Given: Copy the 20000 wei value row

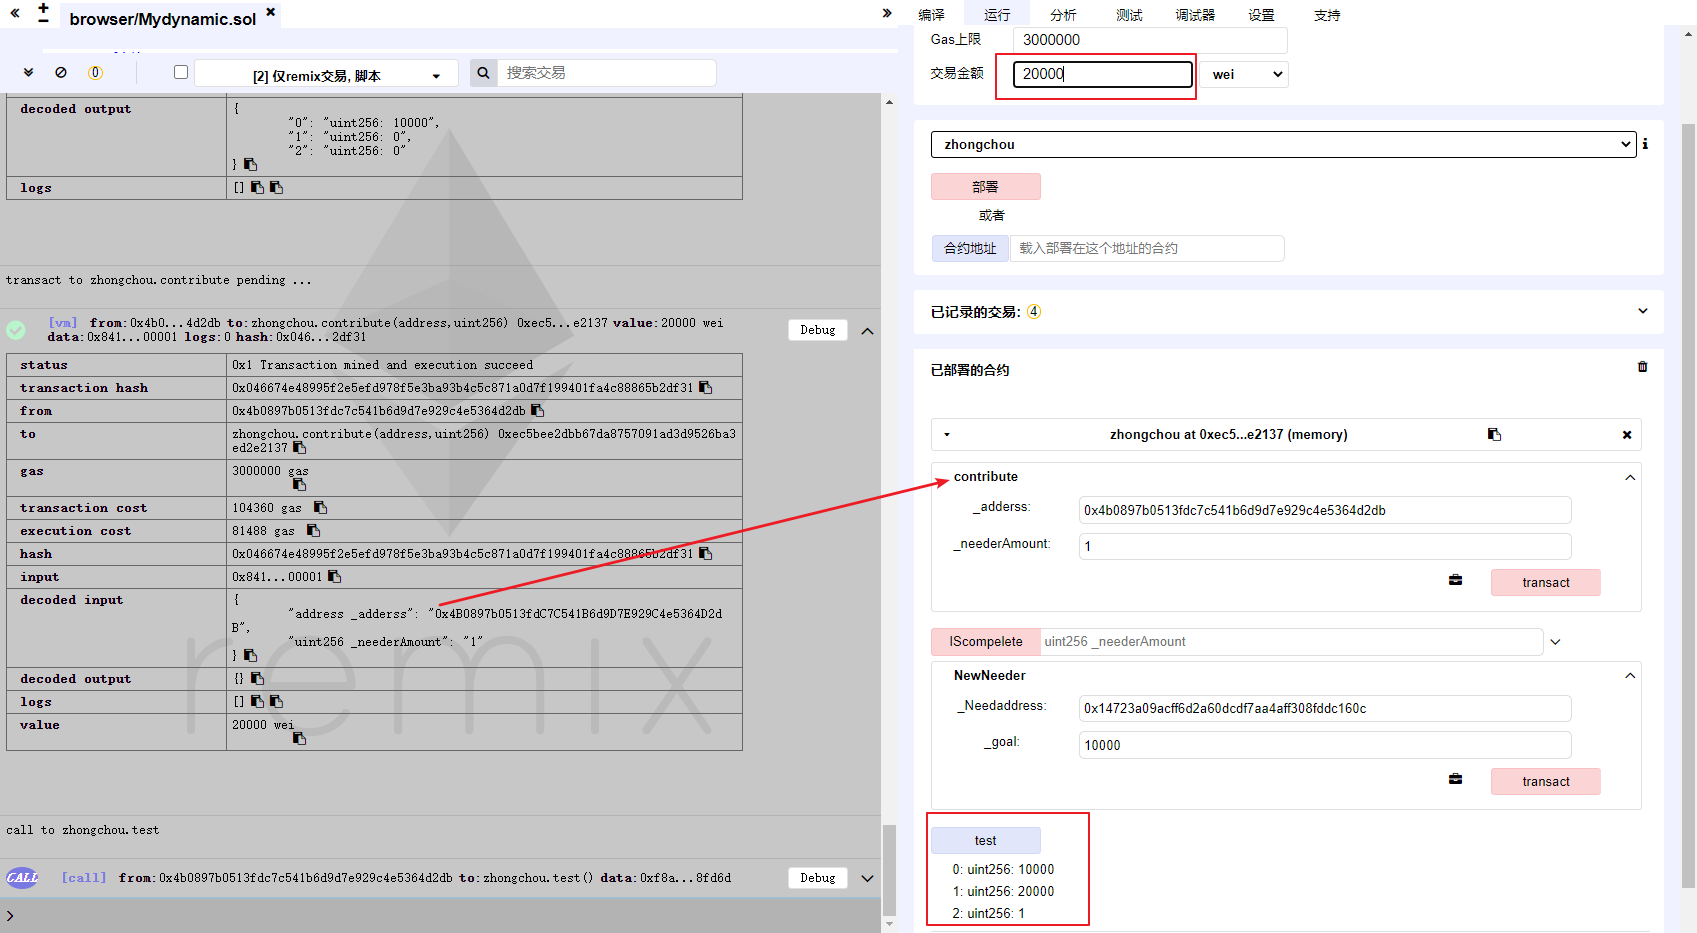Looking at the screenshot, I should pyautogui.click(x=299, y=738).
